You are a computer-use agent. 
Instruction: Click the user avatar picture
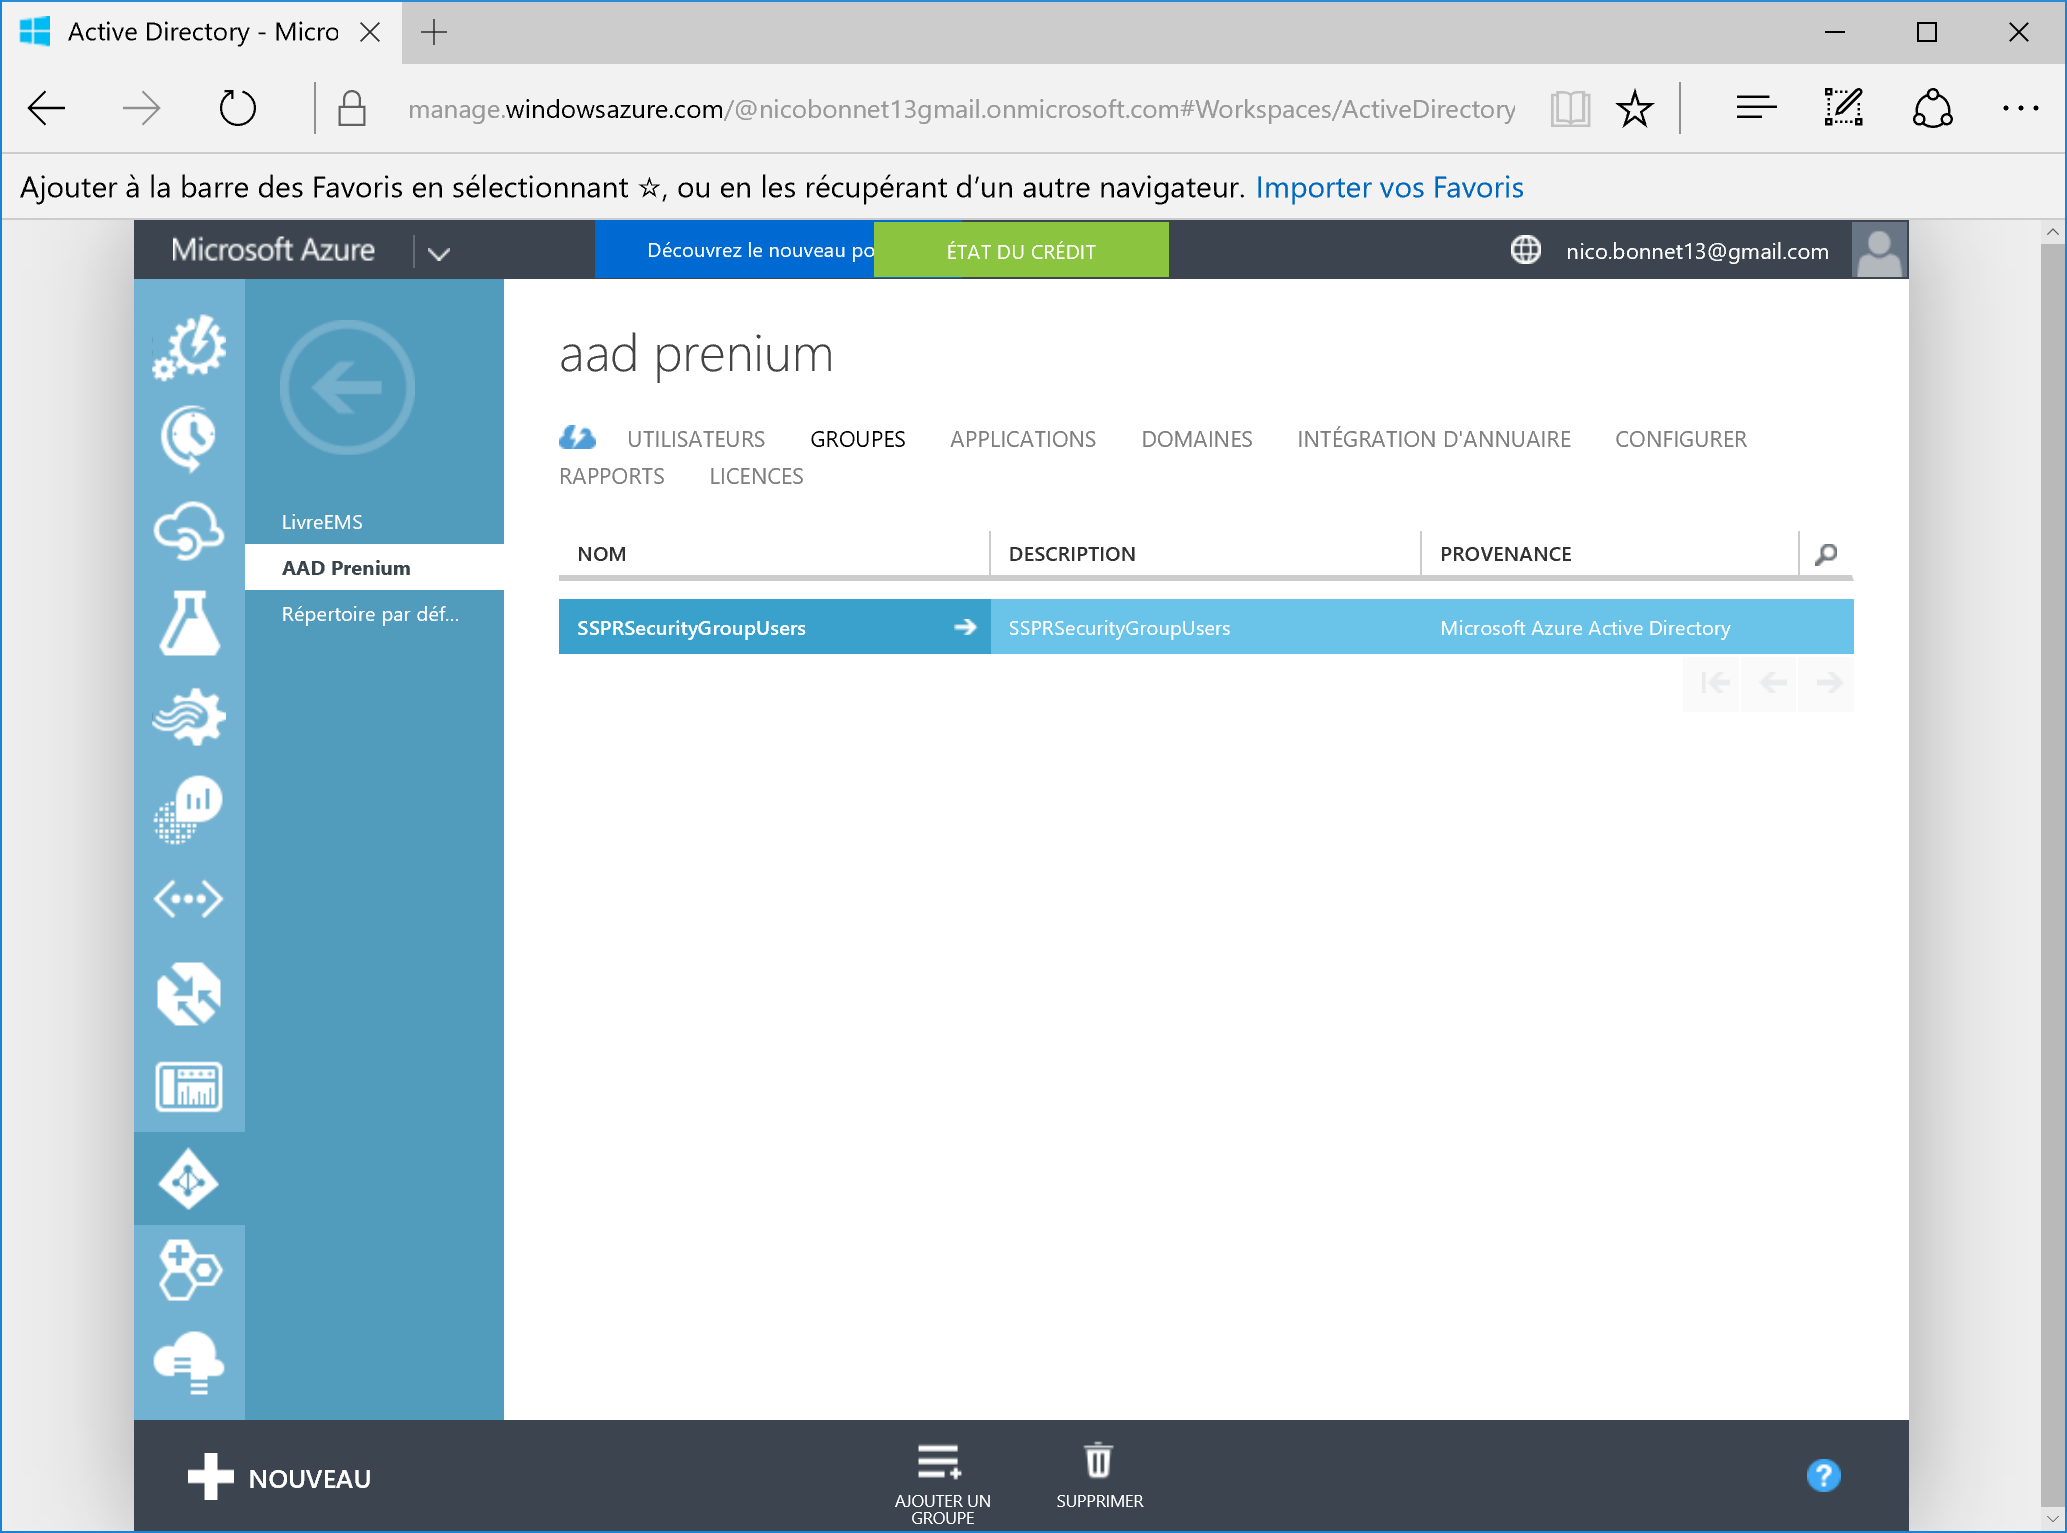pos(1878,250)
